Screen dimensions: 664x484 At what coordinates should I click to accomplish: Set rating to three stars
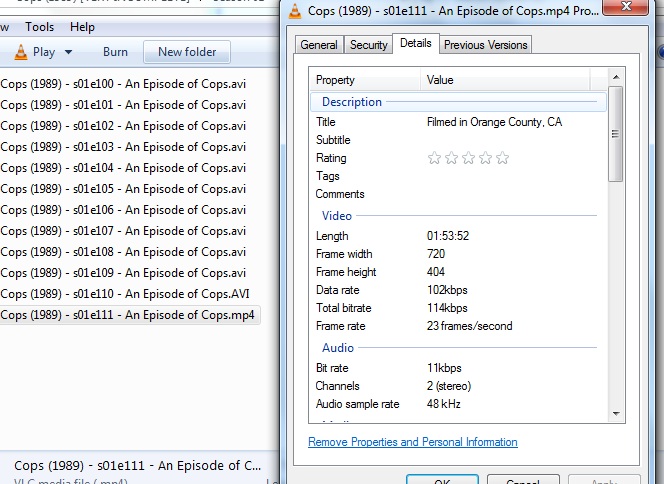[x=468, y=158]
